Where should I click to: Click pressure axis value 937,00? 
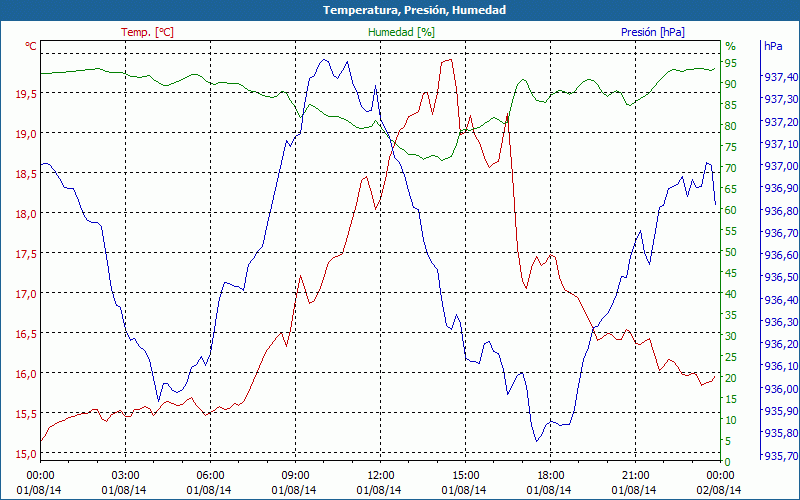781,166
